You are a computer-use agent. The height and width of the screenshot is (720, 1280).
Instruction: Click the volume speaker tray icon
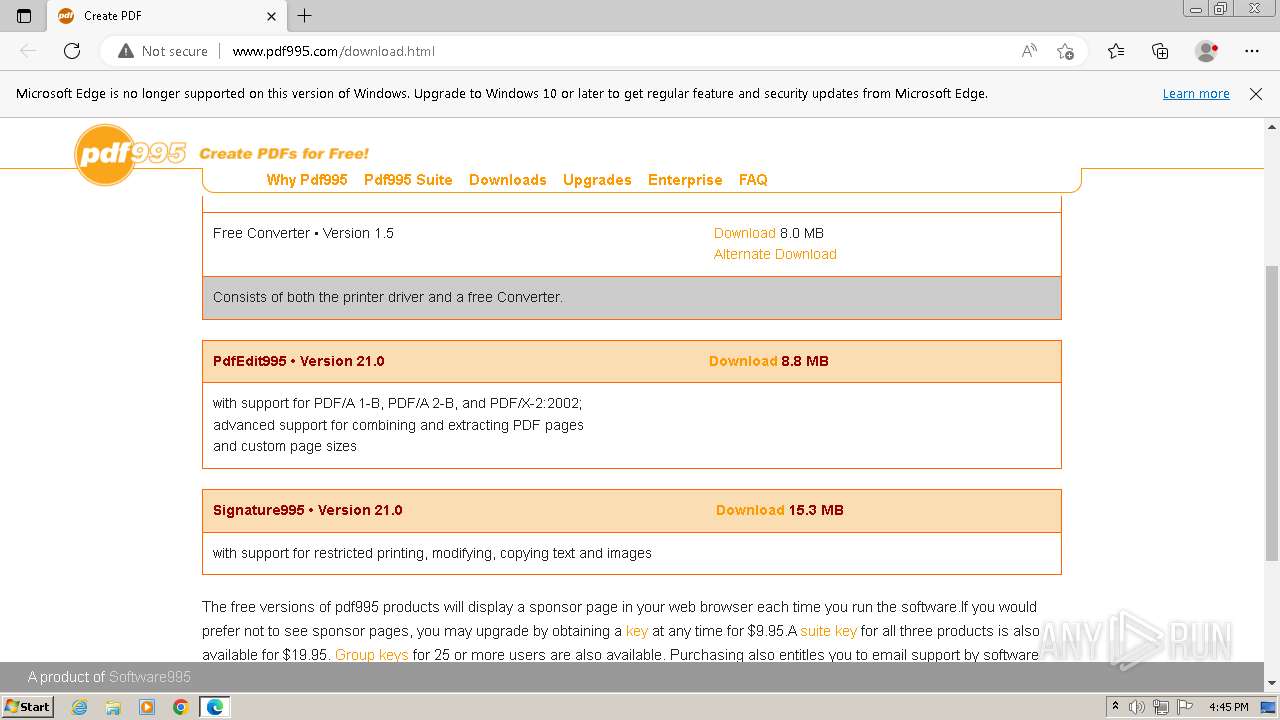(x=1137, y=707)
